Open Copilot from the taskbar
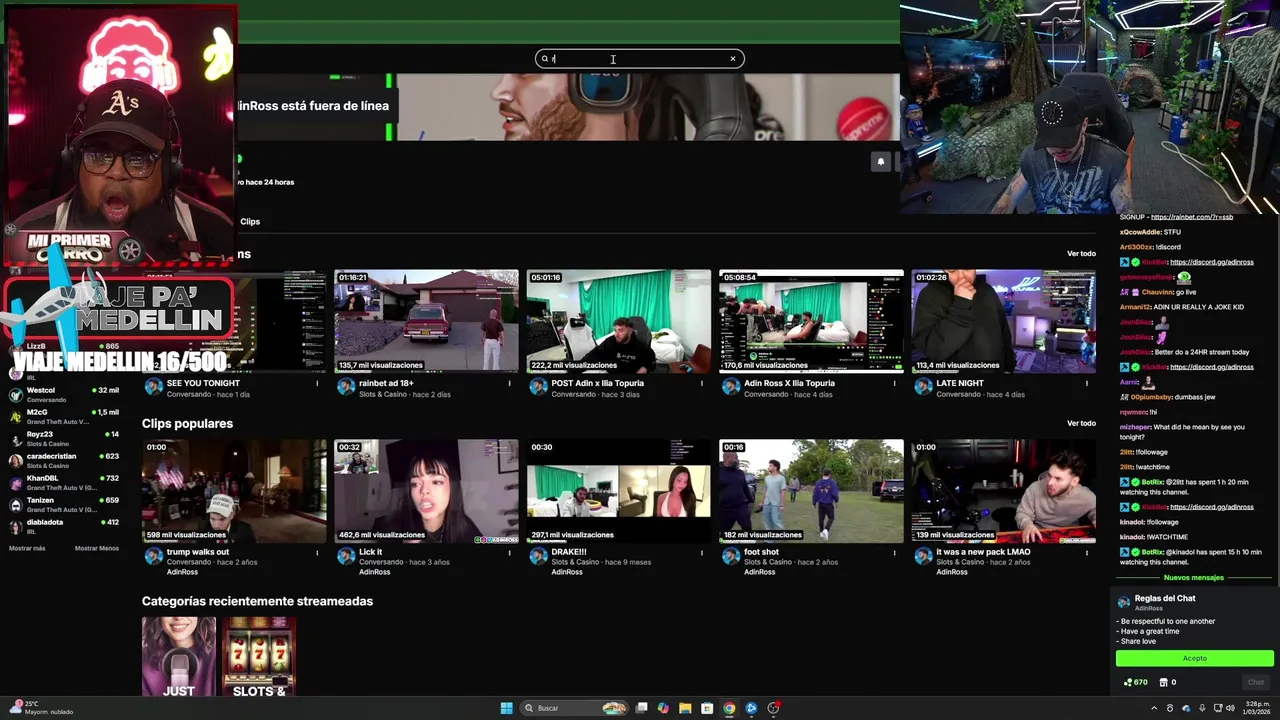Screen dimensions: 1280x720 pyautogui.click(x=663, y=708)
